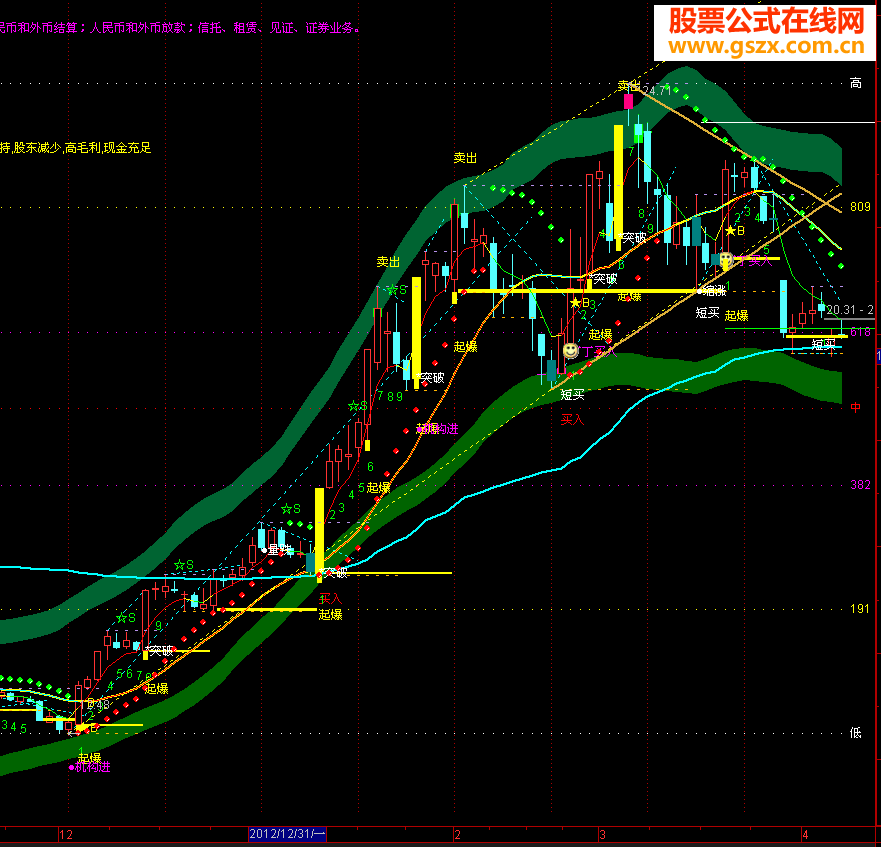
Task: Click the 短买 label in April
Action: pos(823,344)
